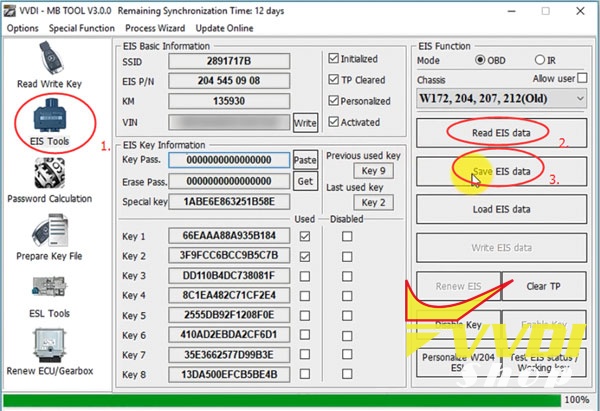Screen dimensions: 600x411
Task: Check the Used box for Key 4
Action: [305, 296]
